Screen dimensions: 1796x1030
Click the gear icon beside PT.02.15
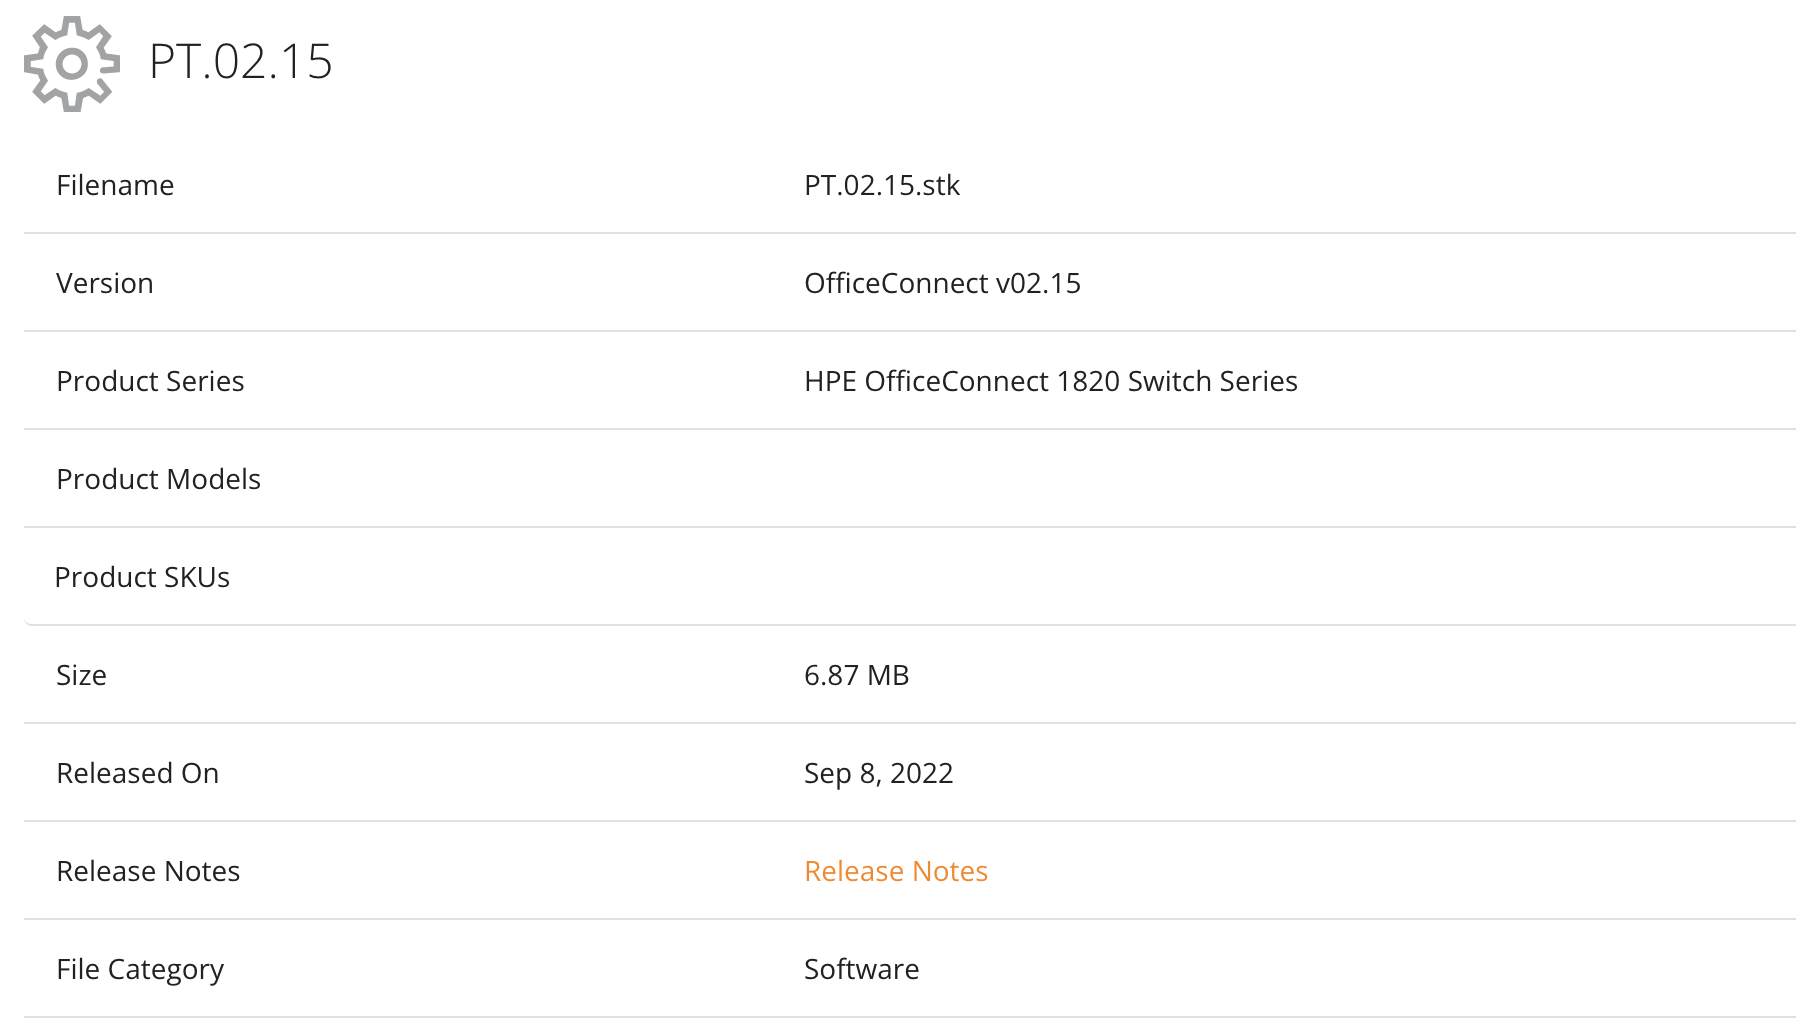pos(72,63)
